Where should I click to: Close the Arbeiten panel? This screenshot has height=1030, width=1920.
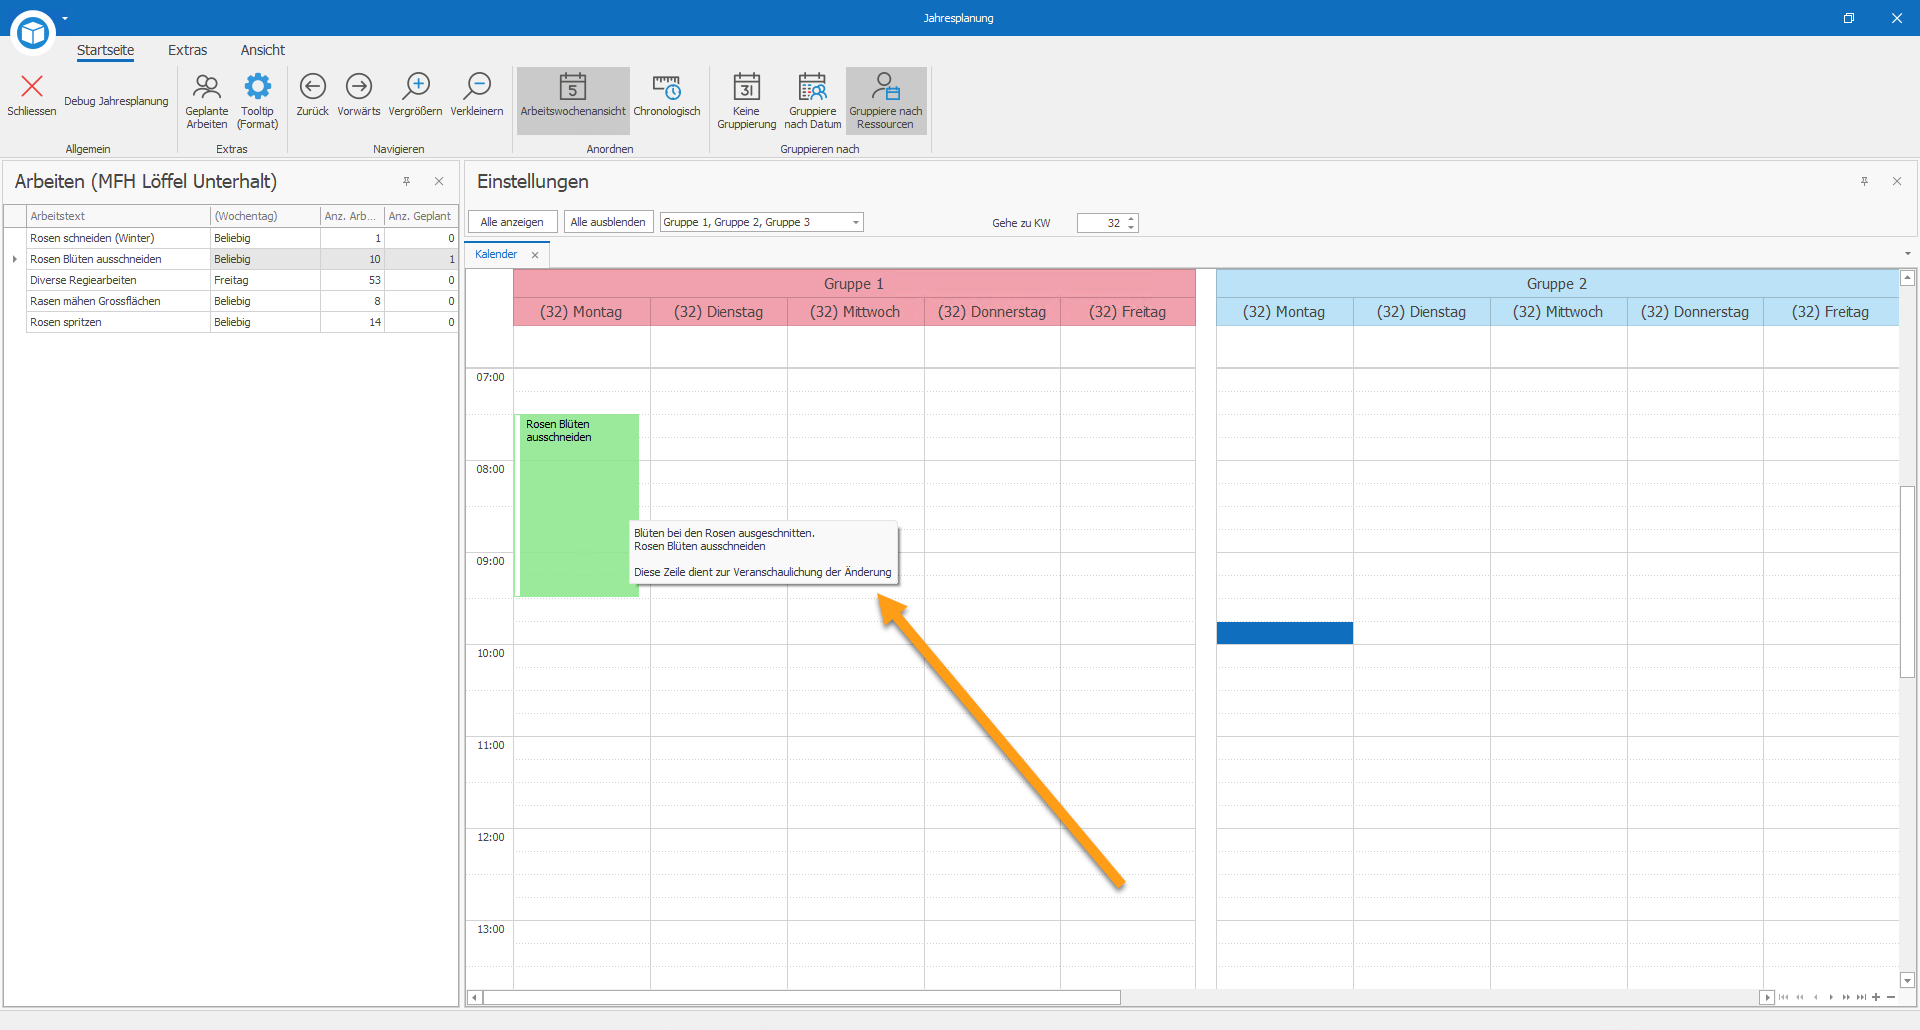pyautogui.click(x=439, y=181)
